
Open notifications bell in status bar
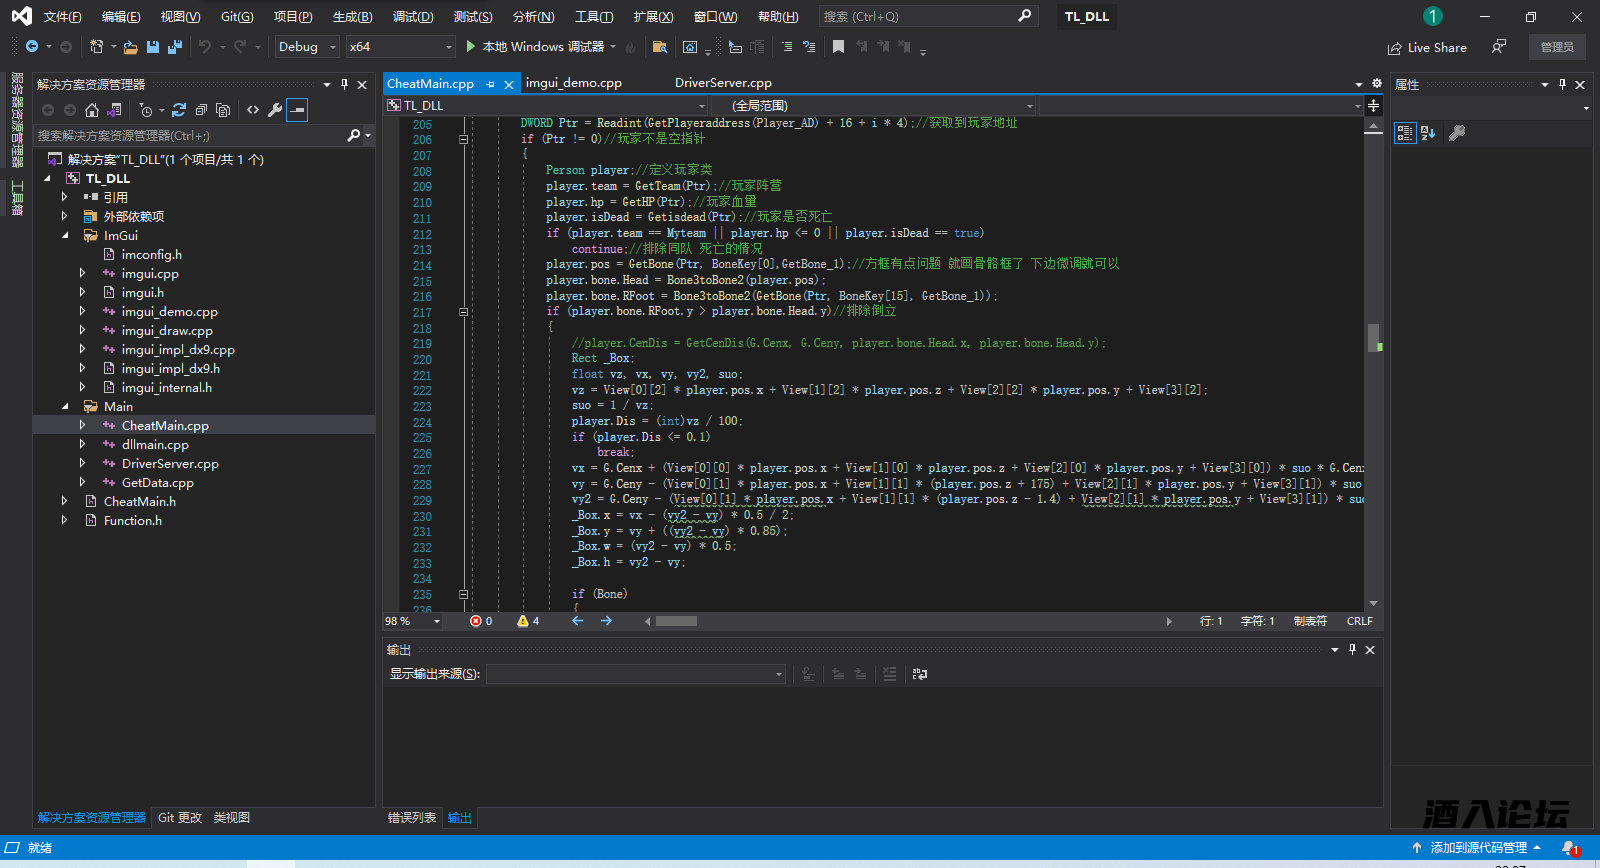coord(1569,848)
